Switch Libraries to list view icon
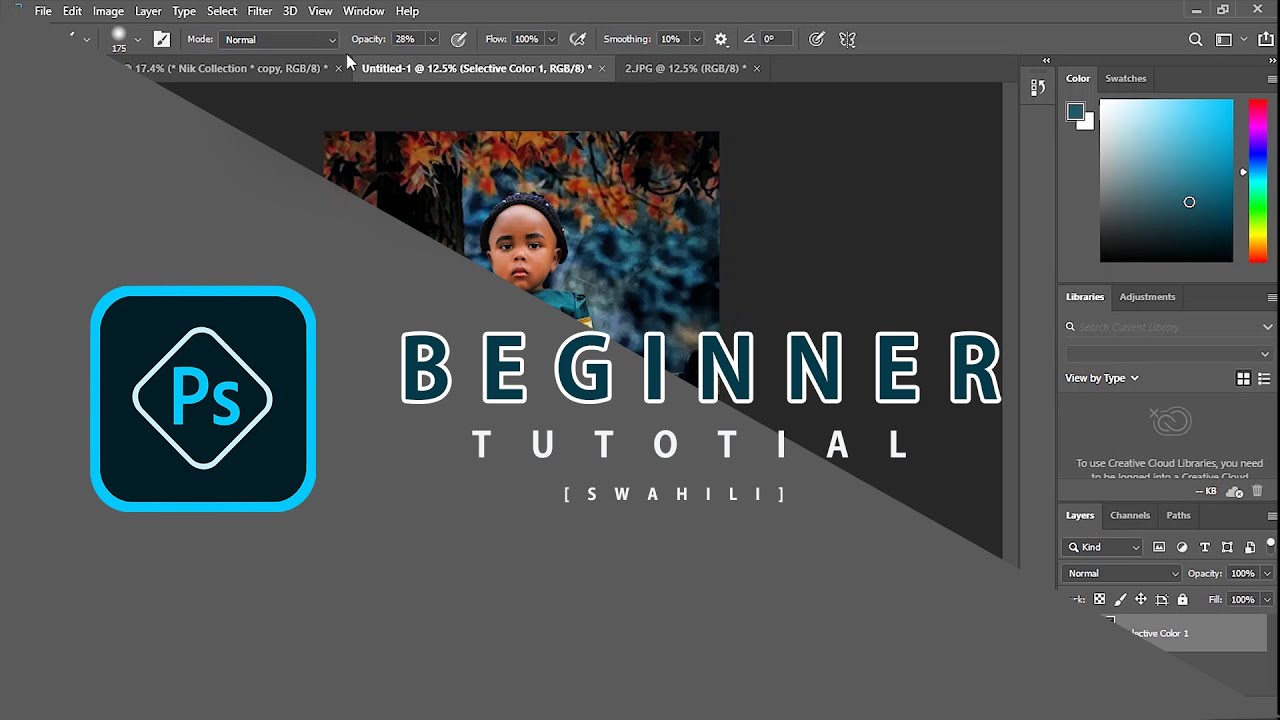The height and width of the screenshot is (720, 1280). (1264, 378)
